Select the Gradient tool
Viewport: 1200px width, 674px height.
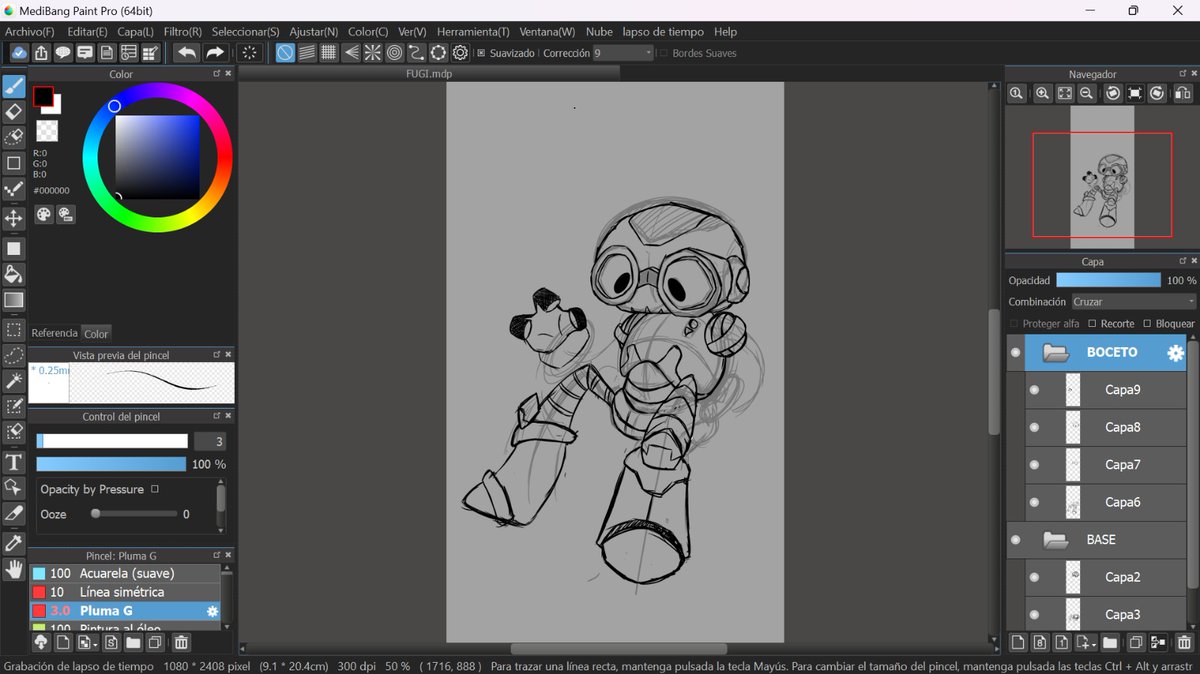click(x=14, y=300)
